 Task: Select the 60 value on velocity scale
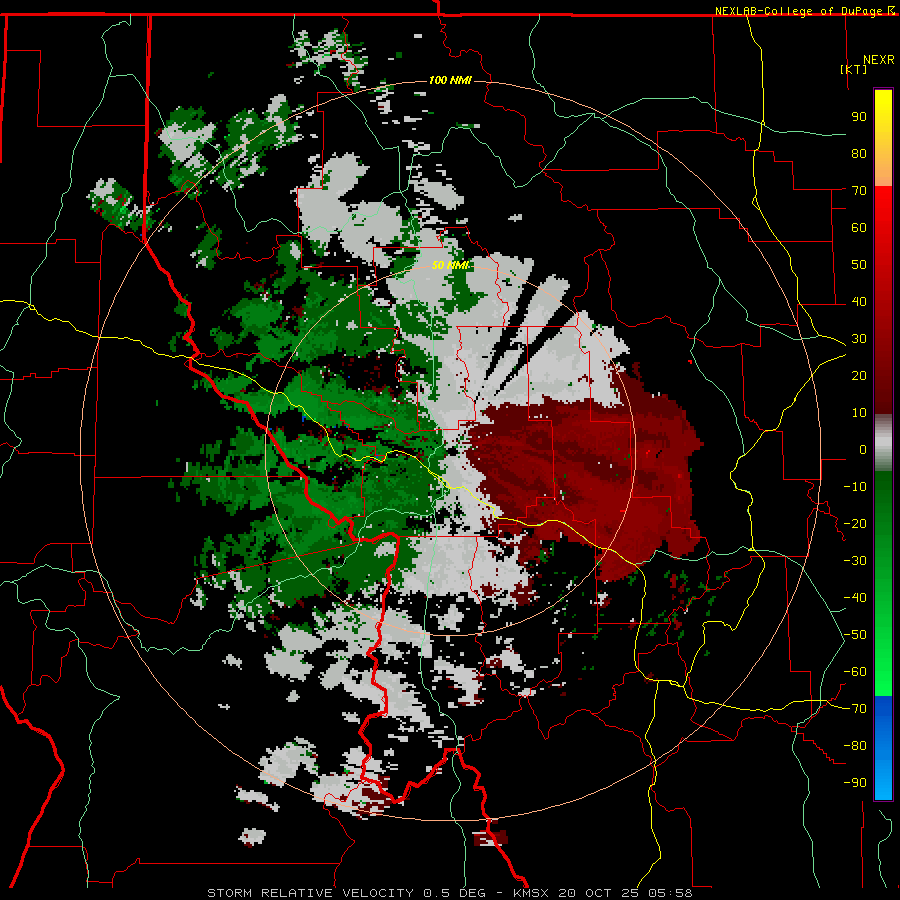859,228
